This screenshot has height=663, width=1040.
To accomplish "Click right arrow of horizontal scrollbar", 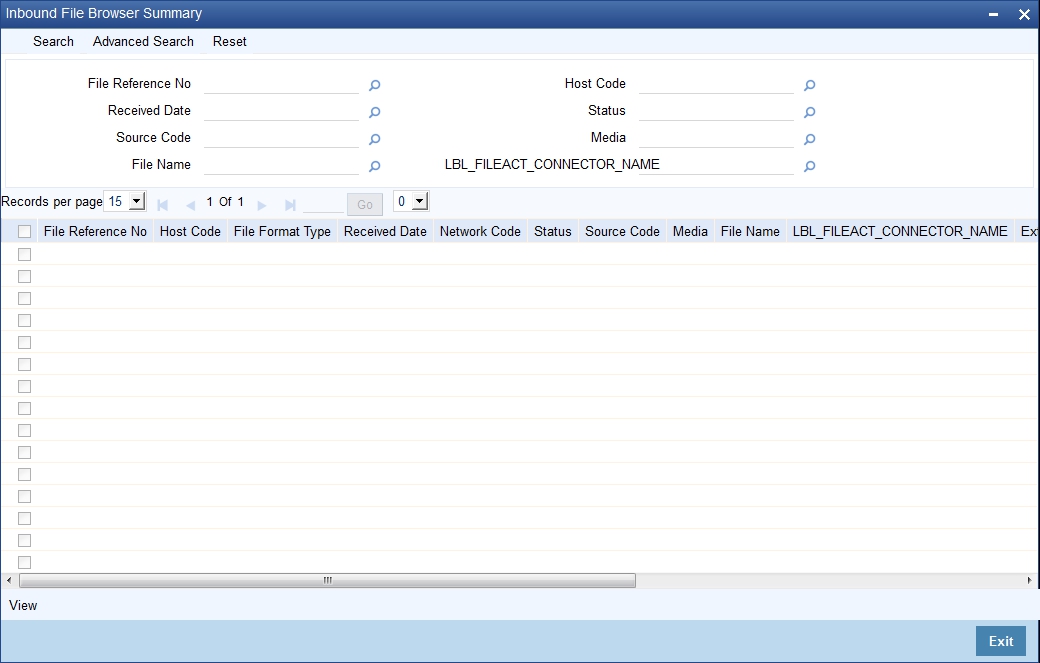I will tap(1029, 580).
